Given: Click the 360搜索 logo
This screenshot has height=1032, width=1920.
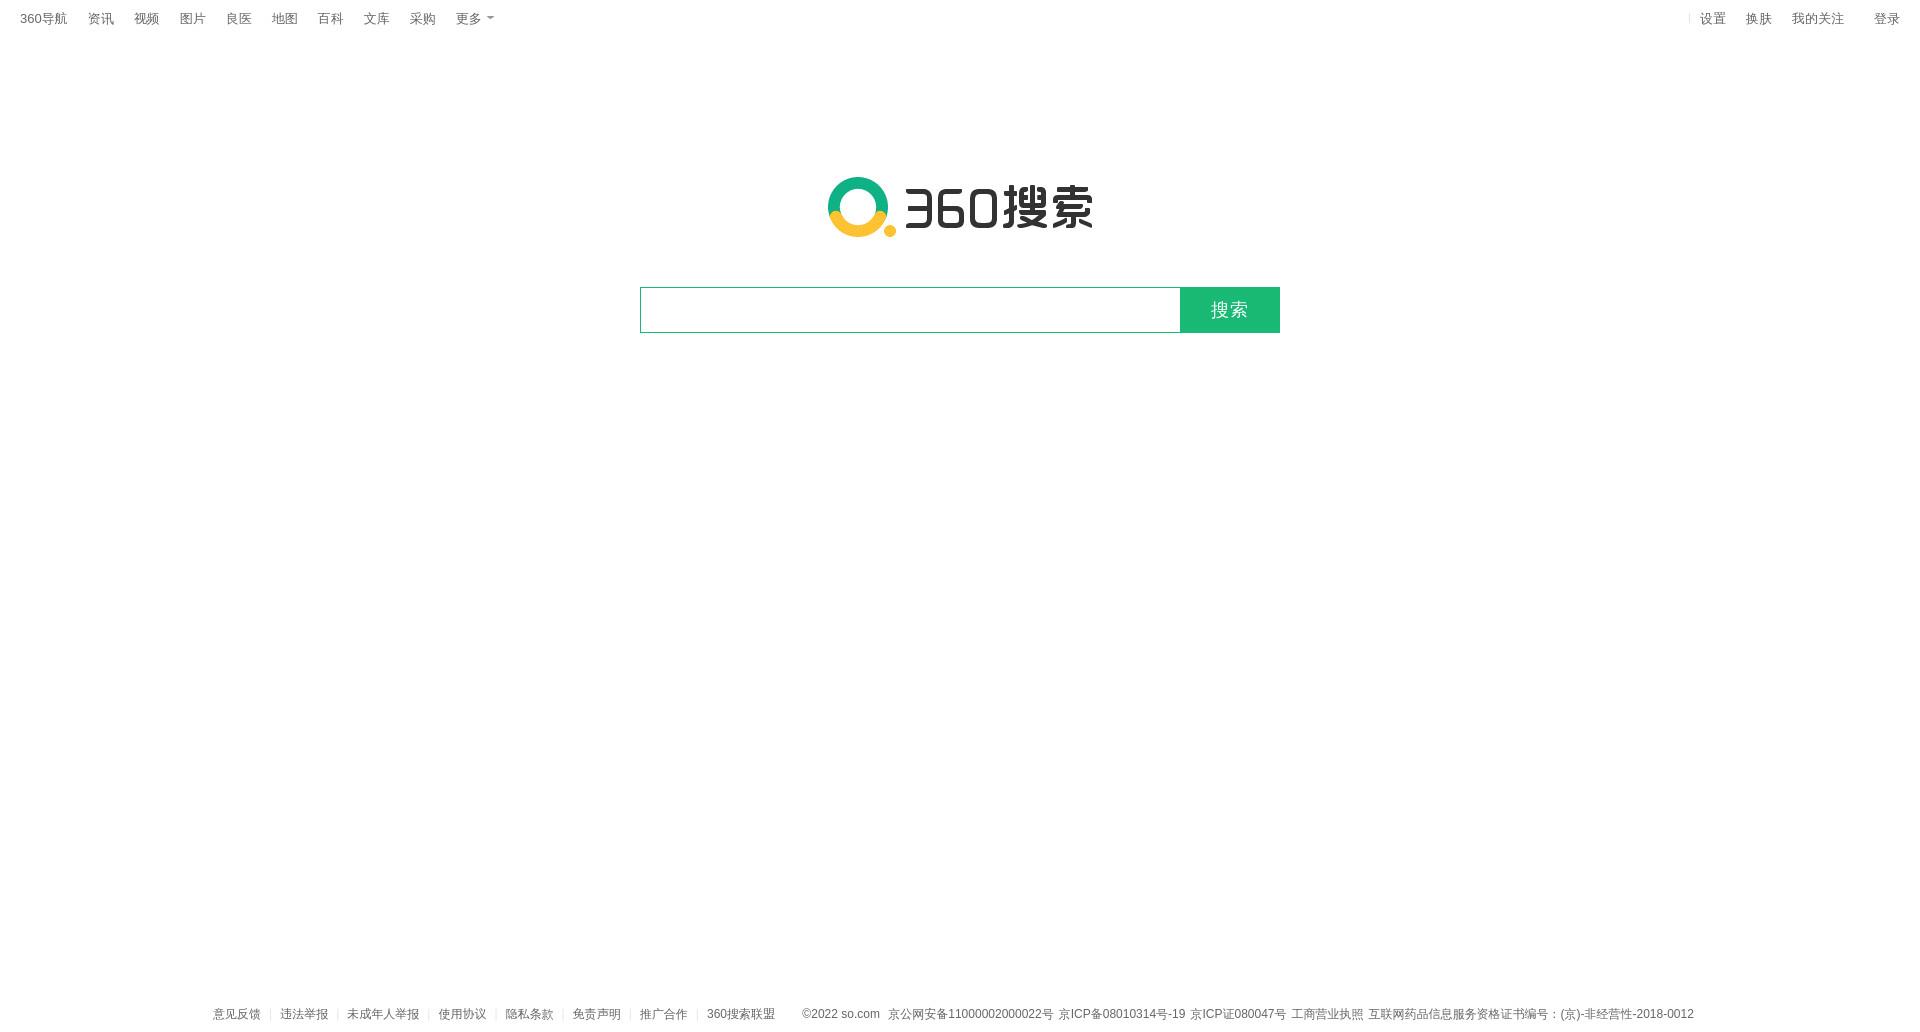Looking at the screenshot, I should tap(960, 207).
